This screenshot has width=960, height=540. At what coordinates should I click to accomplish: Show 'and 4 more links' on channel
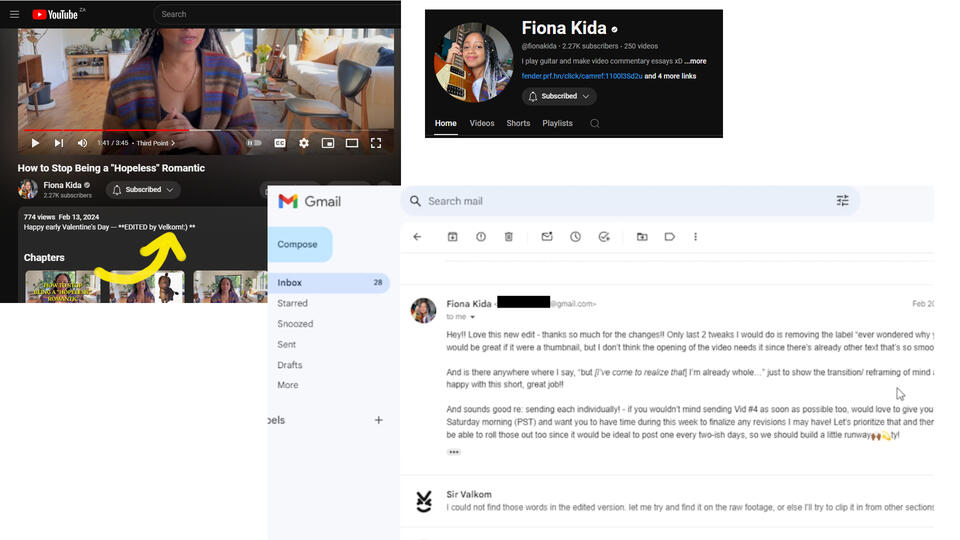tap(670, 77)
